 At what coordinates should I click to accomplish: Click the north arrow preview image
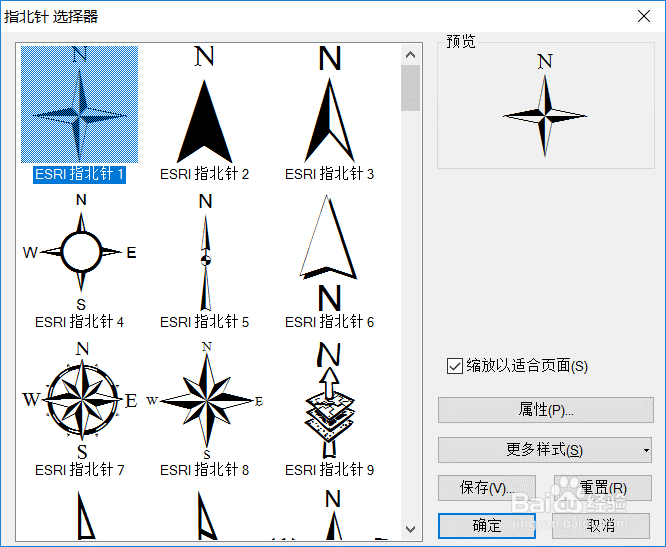pos(545,104)
